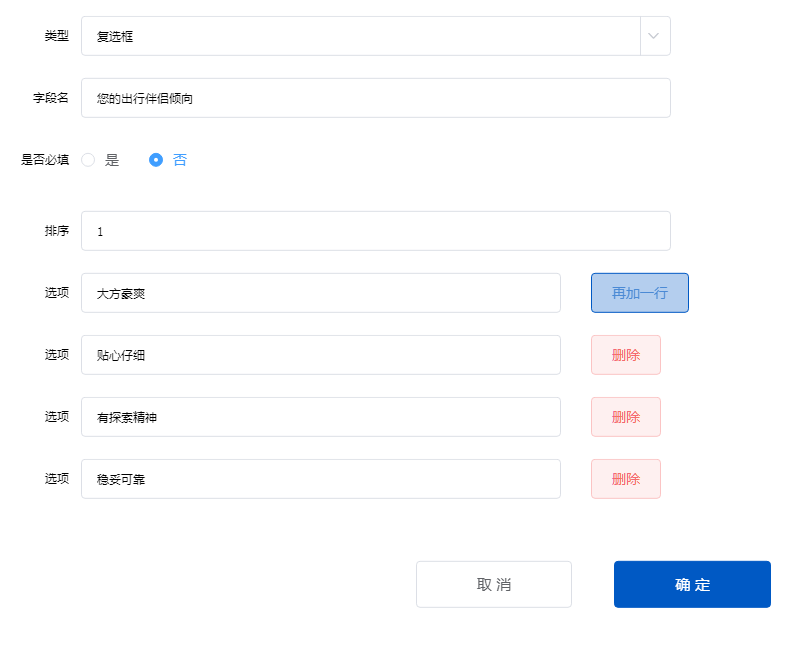The height and width of the screenshot is (652, 786).
Task: Click the option field containing 大方豪爽
Action: 320,293
